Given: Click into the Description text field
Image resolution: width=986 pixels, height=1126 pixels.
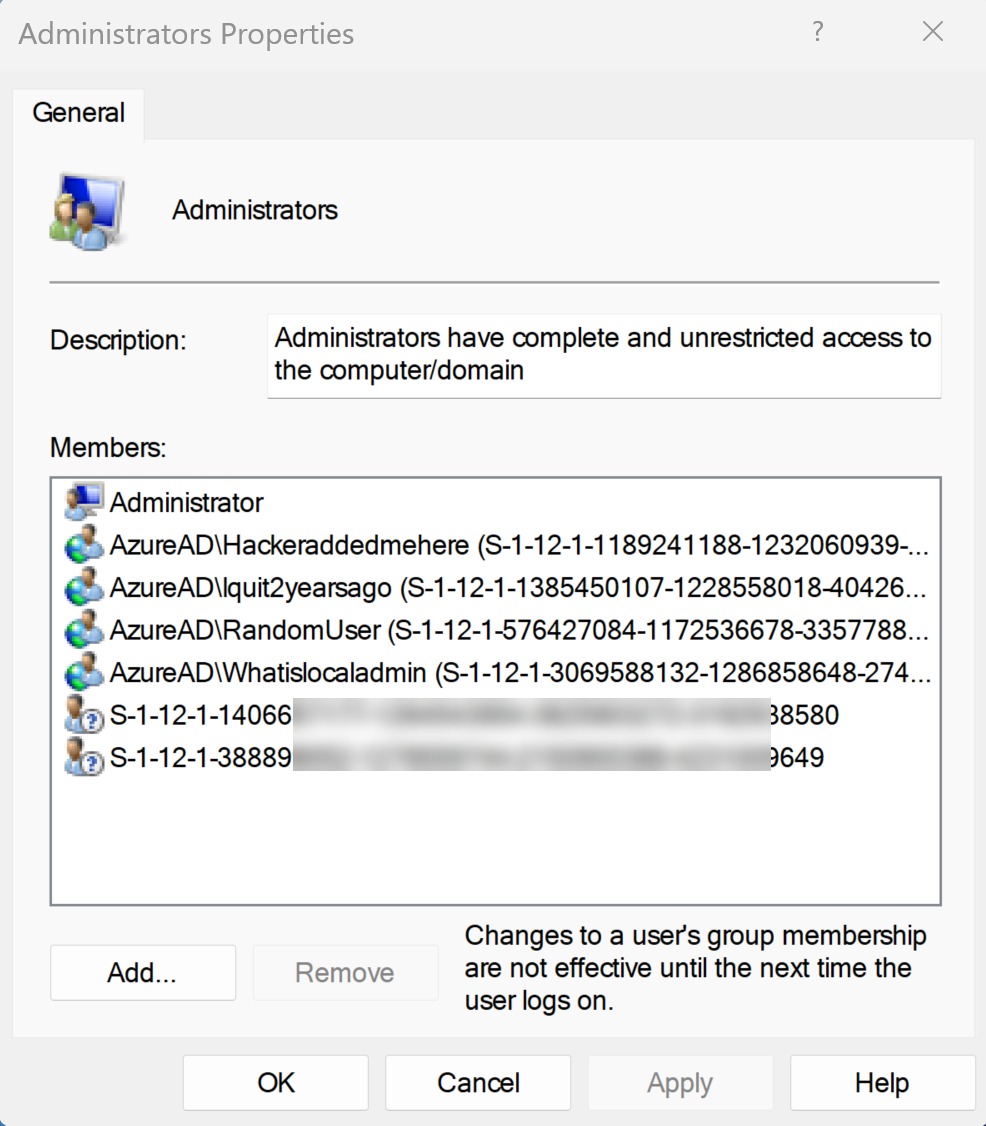Looking at the screenshot, I should (603, 355).
